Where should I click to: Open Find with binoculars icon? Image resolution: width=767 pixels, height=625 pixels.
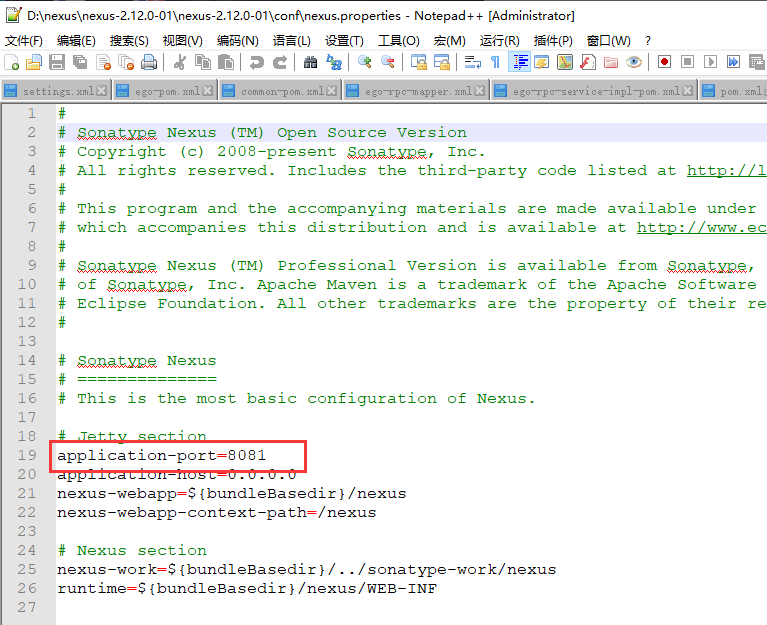coord(310,62)
